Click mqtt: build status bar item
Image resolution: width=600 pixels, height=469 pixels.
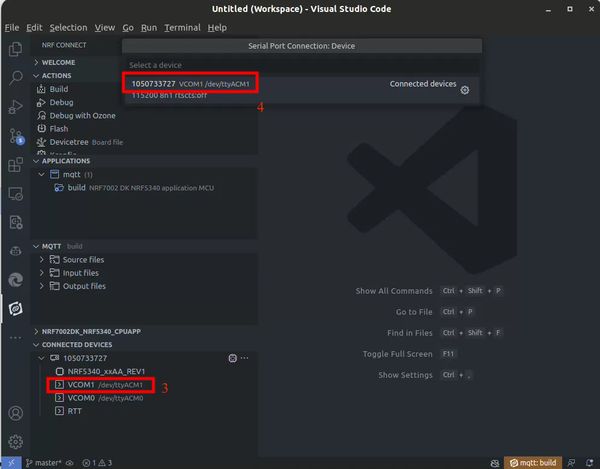[533, 463]
